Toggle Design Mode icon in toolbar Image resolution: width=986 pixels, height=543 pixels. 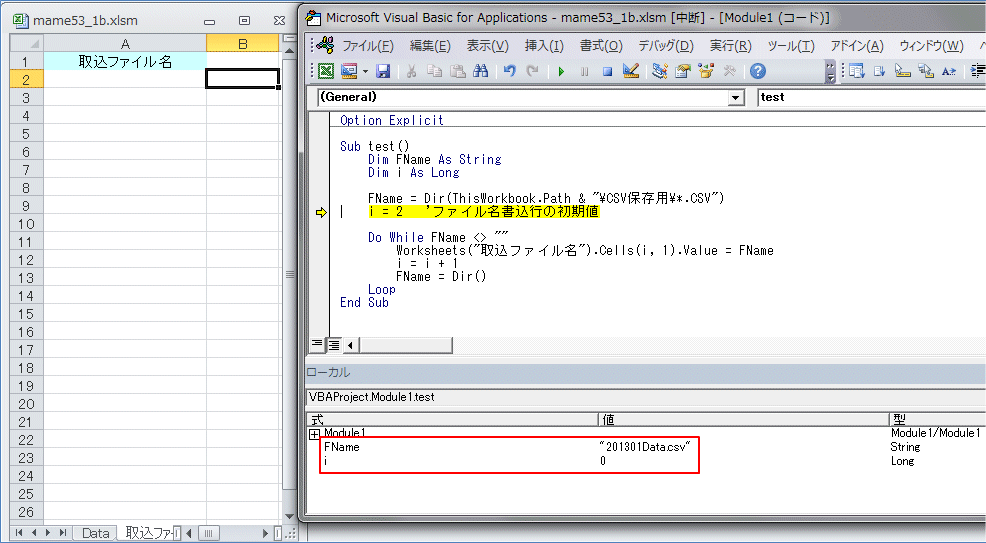point(630,71)
